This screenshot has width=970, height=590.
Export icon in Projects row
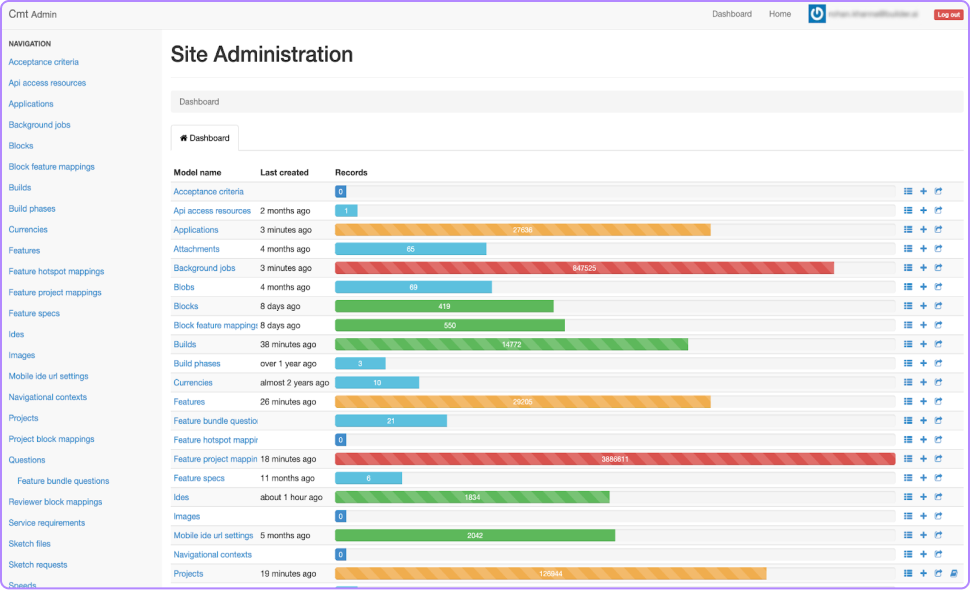coord(938,574)
